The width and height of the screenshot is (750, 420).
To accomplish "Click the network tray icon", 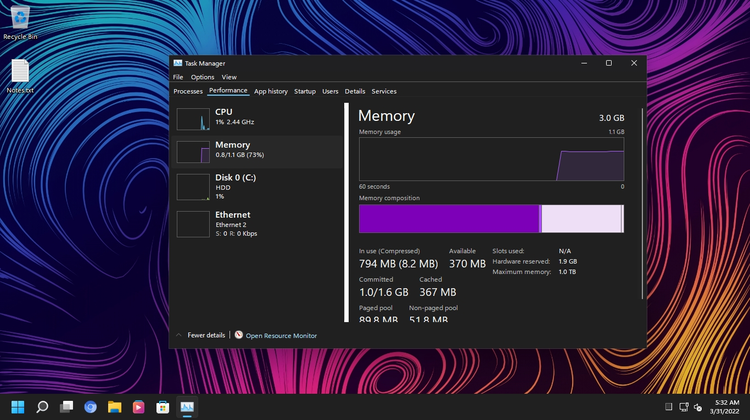I will [684, 407].
